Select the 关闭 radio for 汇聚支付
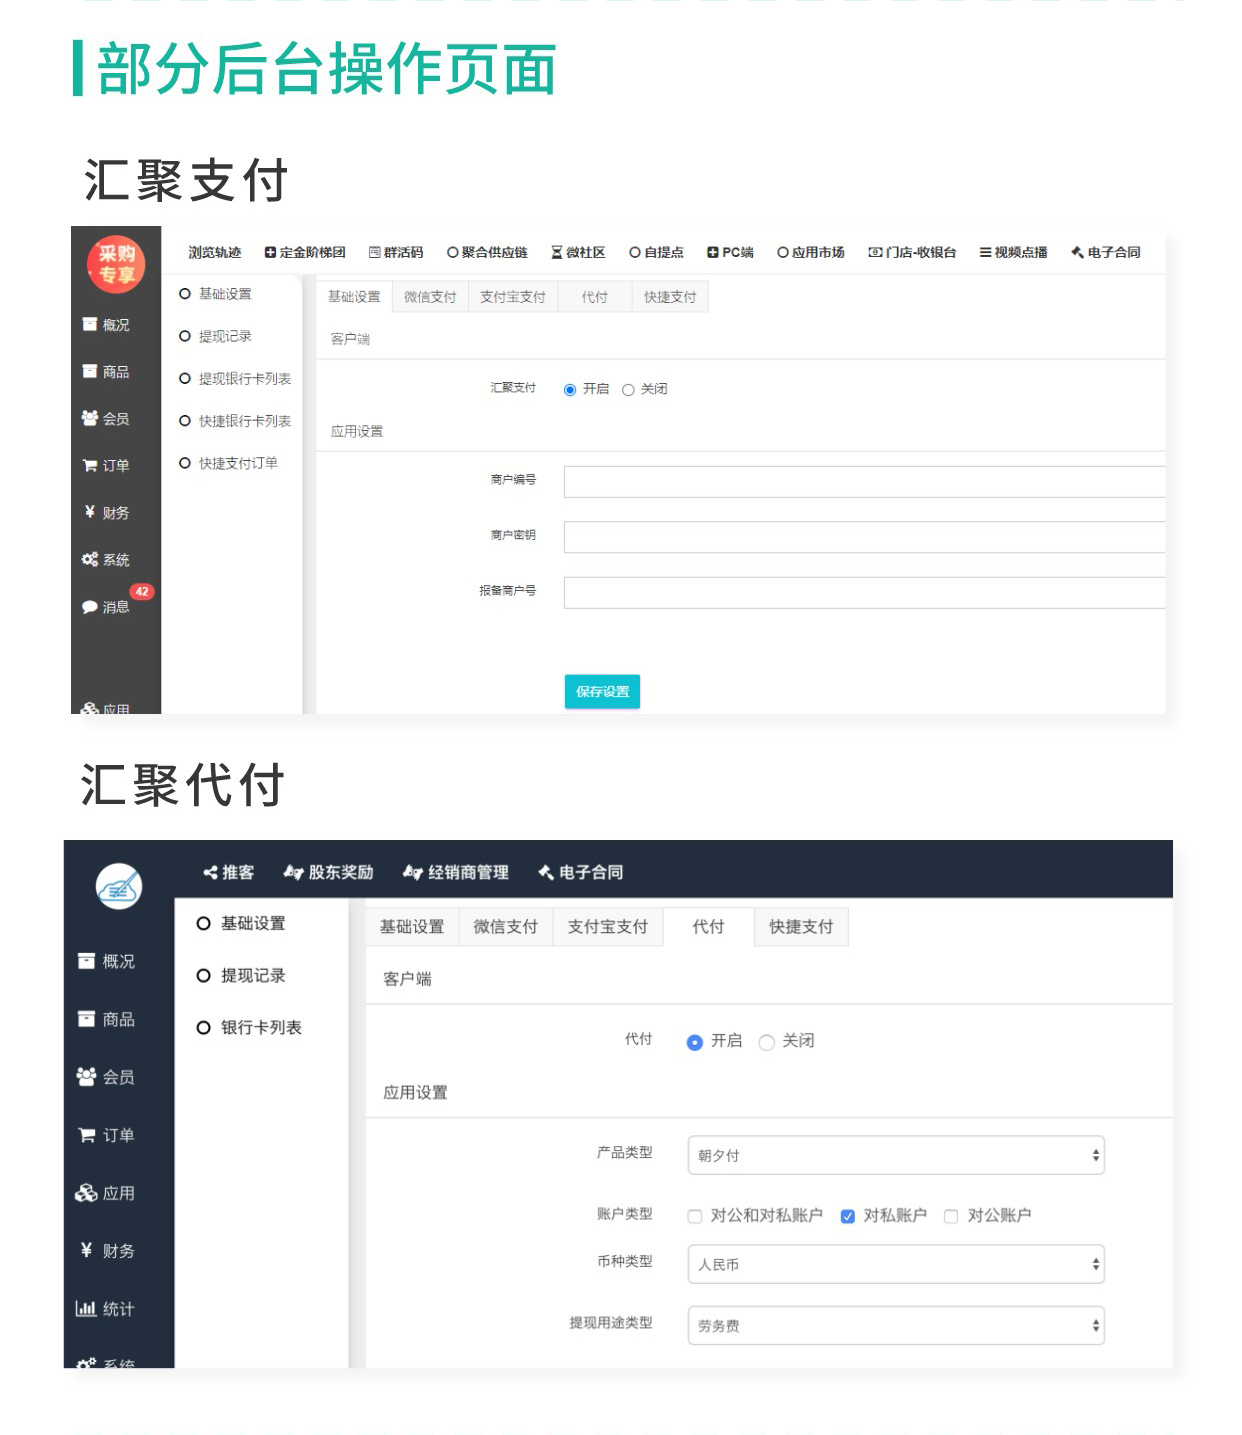 628,389
